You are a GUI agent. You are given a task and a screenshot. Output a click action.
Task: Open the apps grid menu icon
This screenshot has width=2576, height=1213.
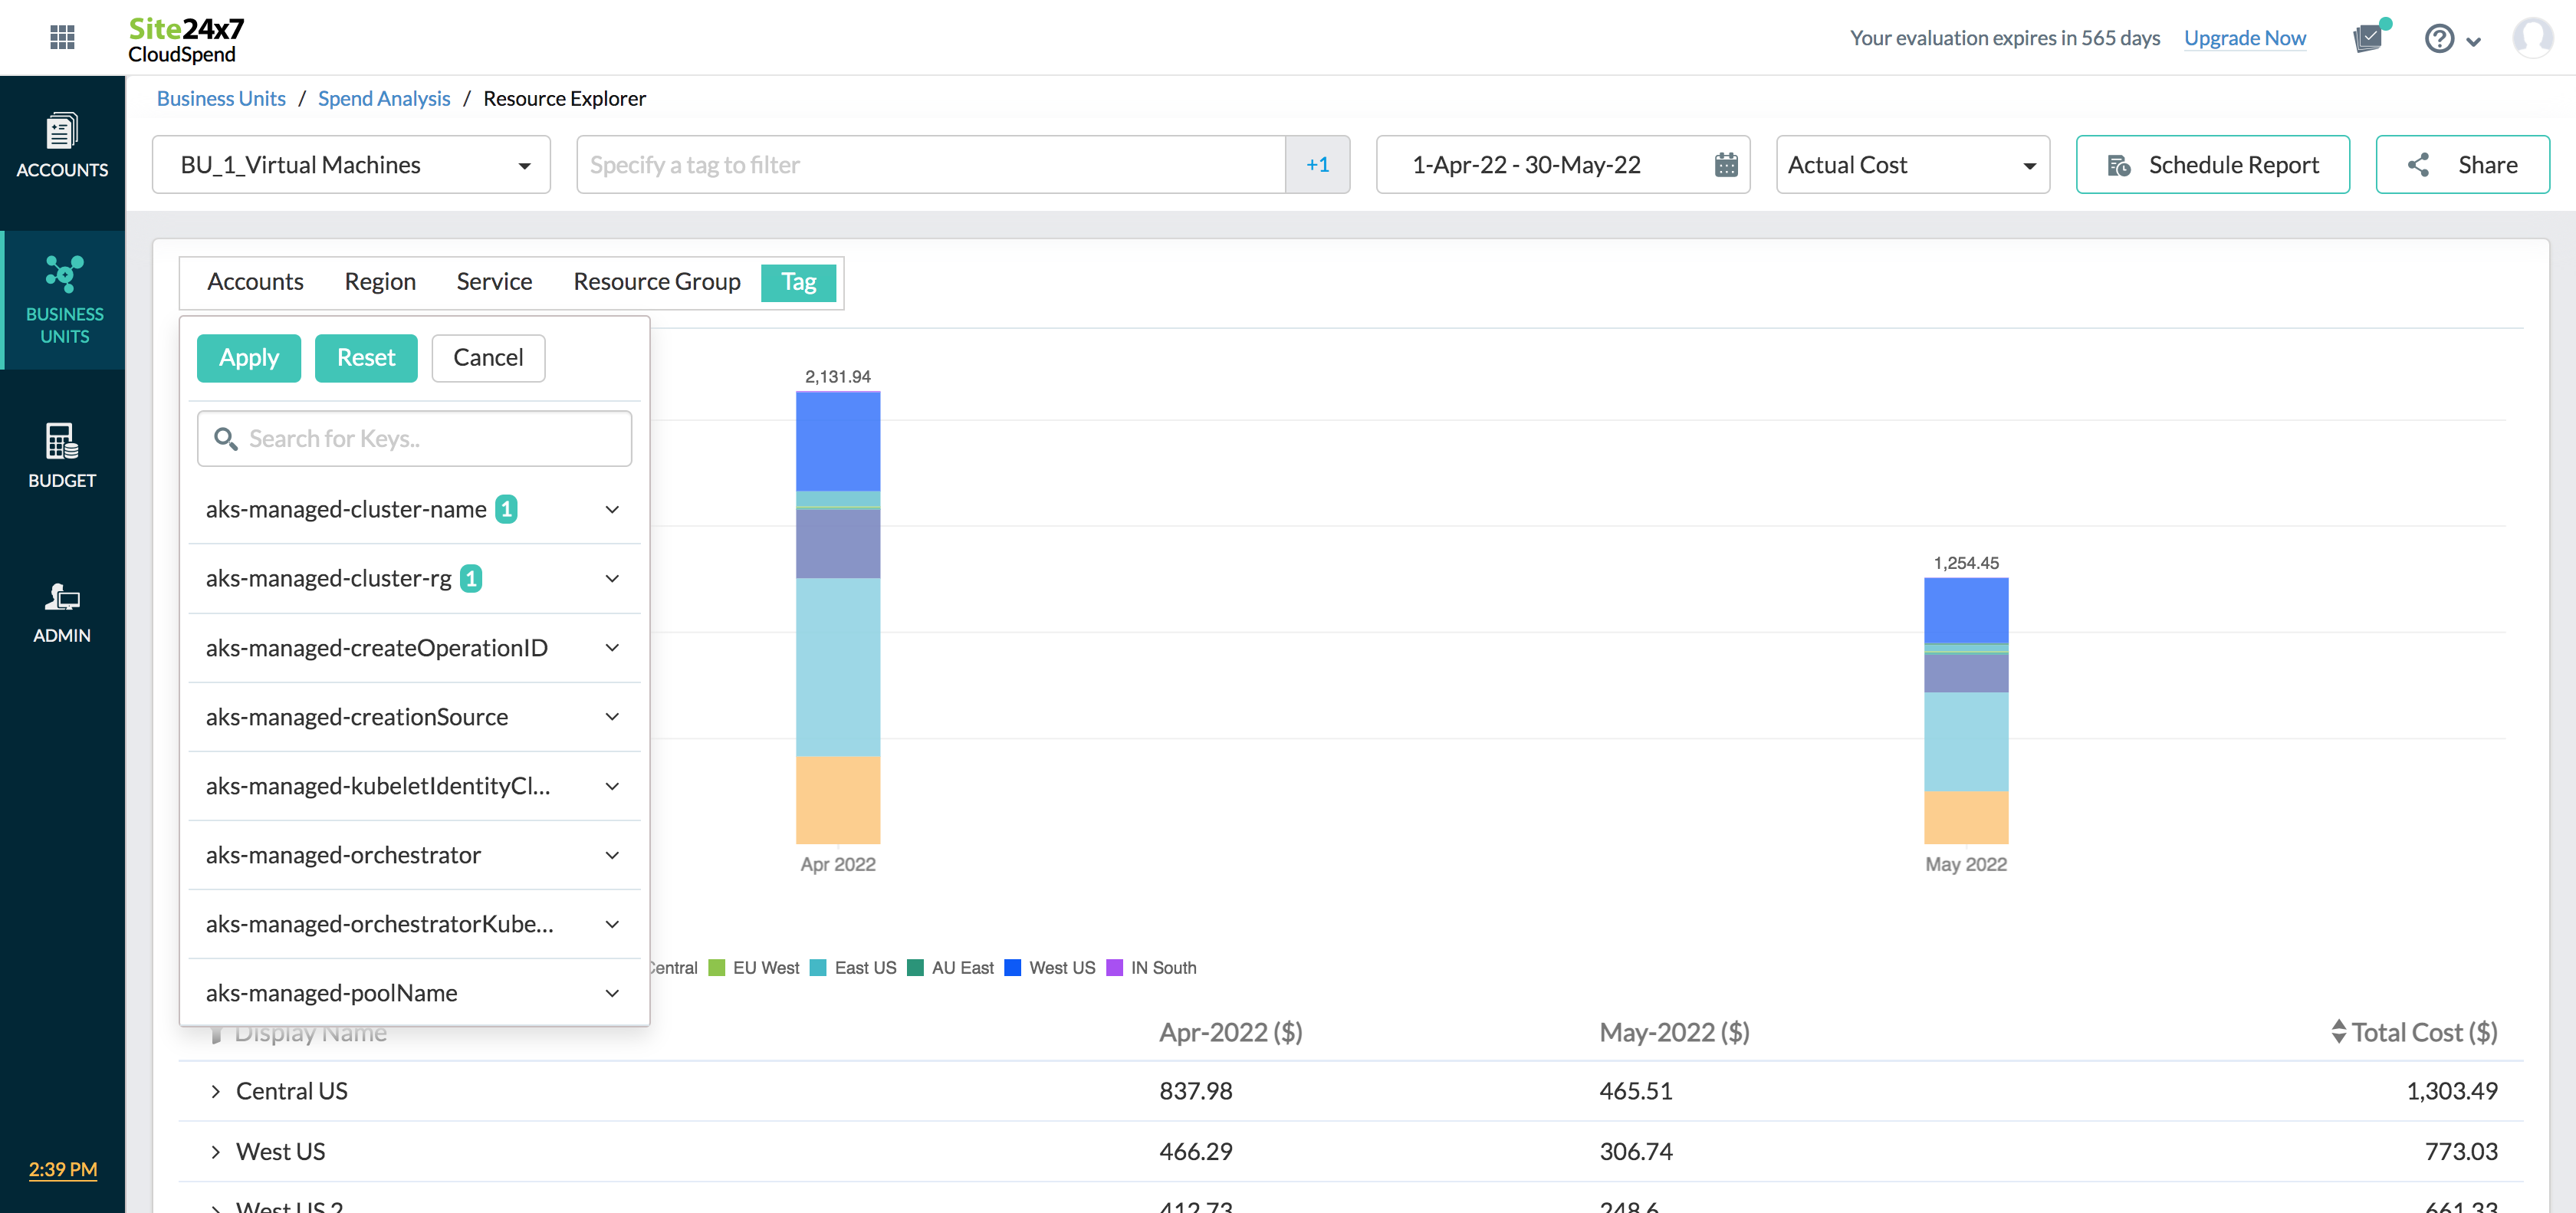(x=62, y=37)
